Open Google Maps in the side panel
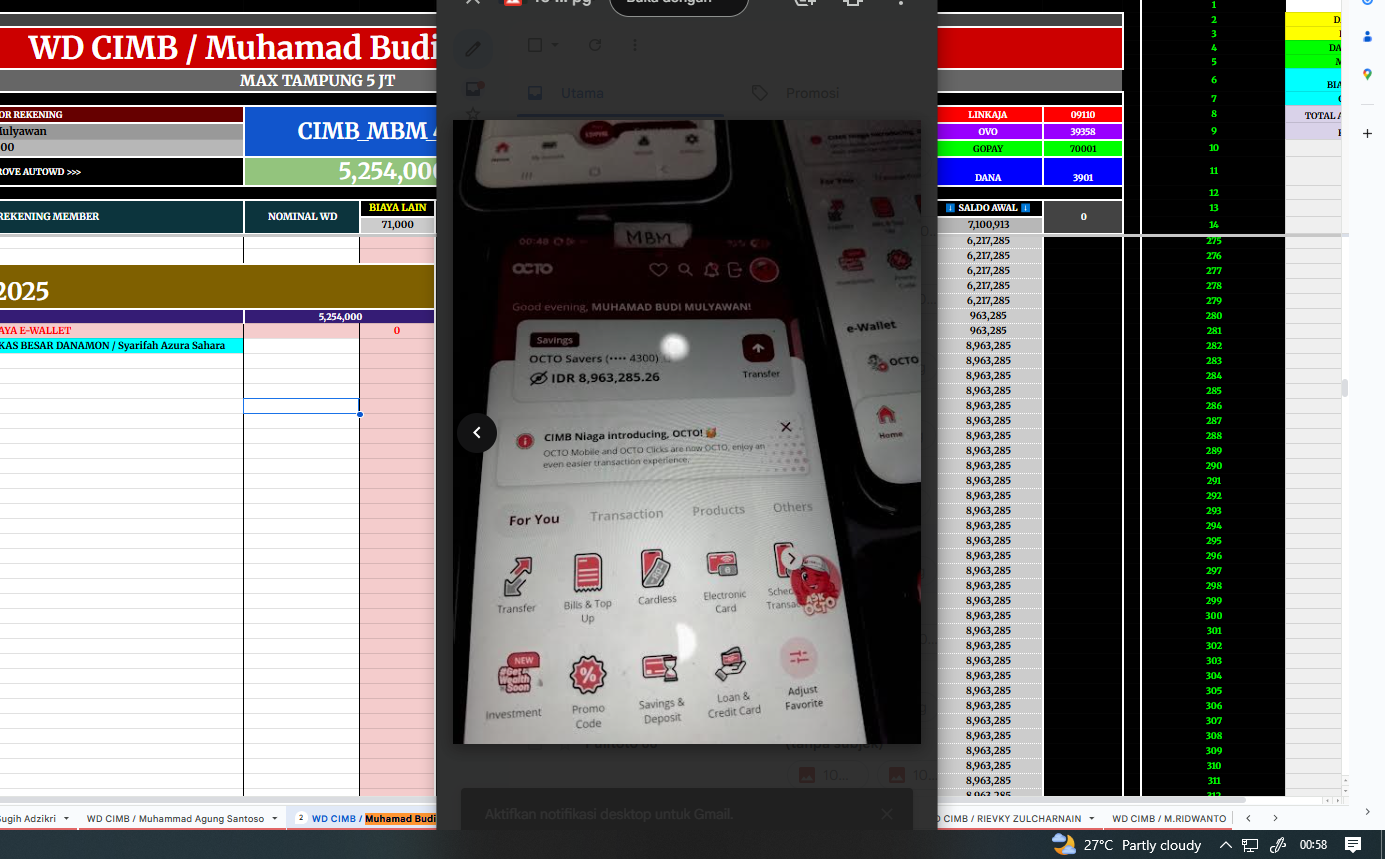The height and width of the screenshot is (859, 1385). pyautogui.click(x=1367, y=74)
